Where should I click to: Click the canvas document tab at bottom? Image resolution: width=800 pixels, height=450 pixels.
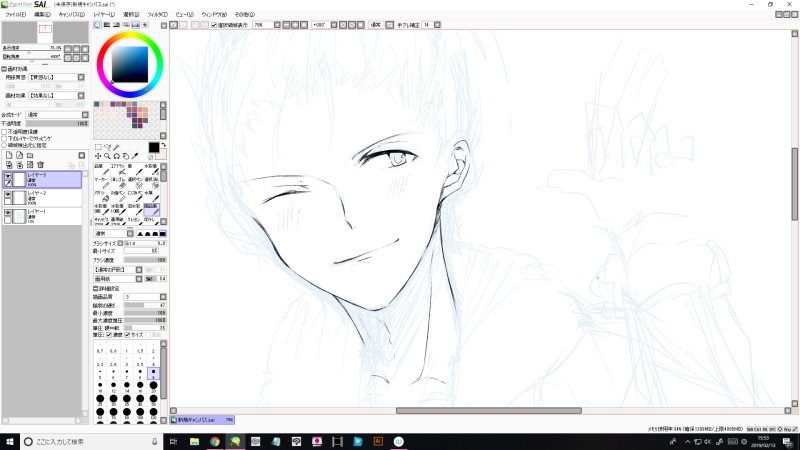[202, 420]
